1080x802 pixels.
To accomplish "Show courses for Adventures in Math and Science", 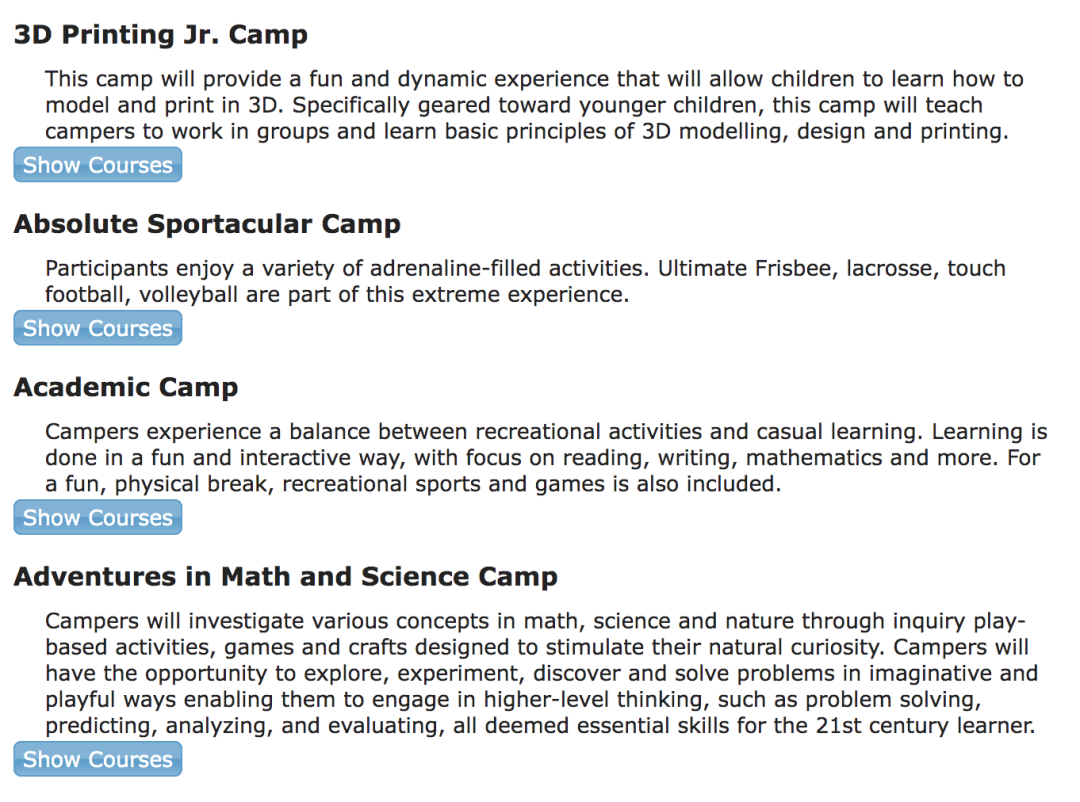I will point(98,760).
